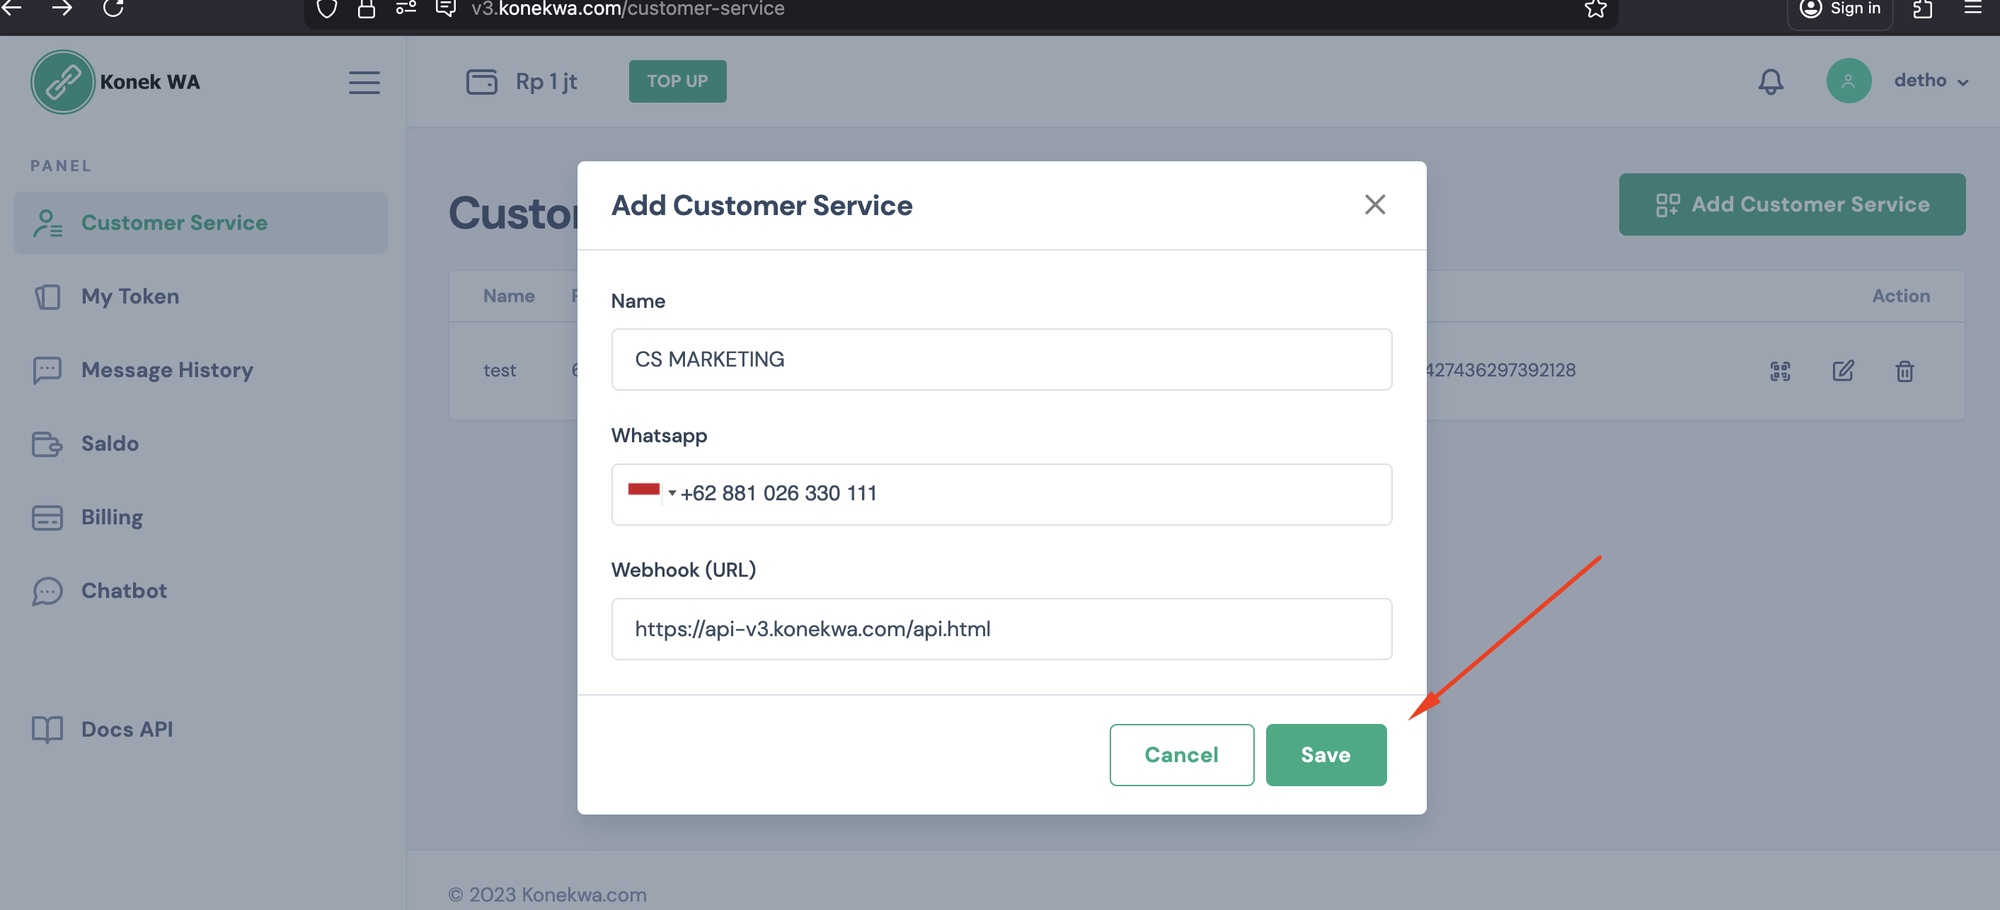
Task: Click the Webhook URL input field
Action: pyautogui.click(x=1001, y=629)
